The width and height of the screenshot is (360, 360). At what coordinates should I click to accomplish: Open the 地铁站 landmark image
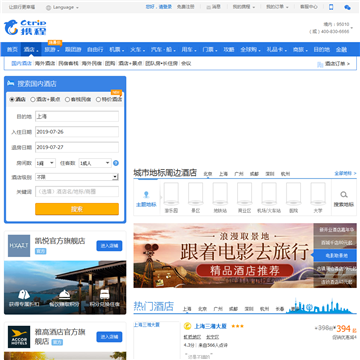220,194
